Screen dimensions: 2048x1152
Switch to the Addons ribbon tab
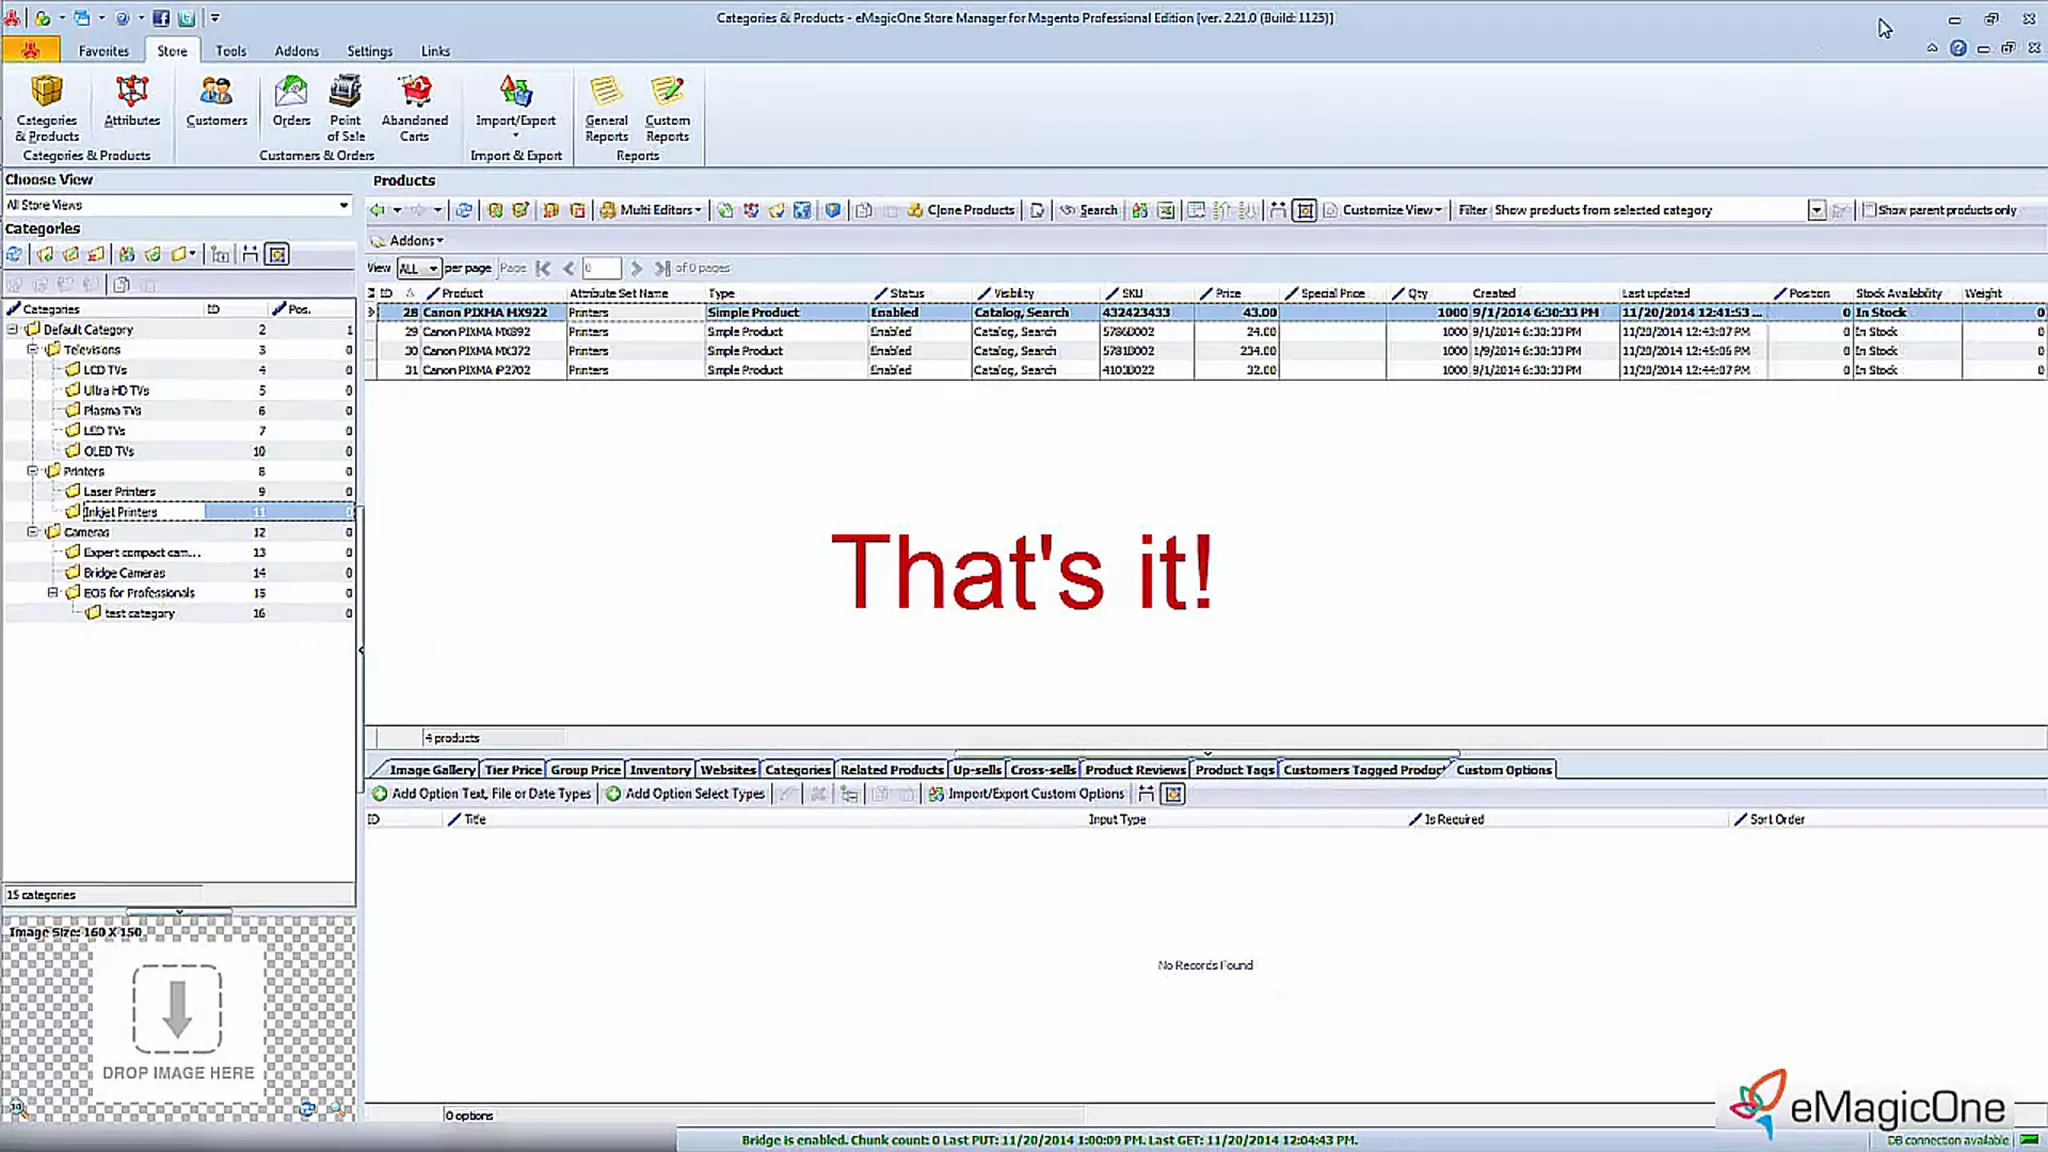point(296,51)
